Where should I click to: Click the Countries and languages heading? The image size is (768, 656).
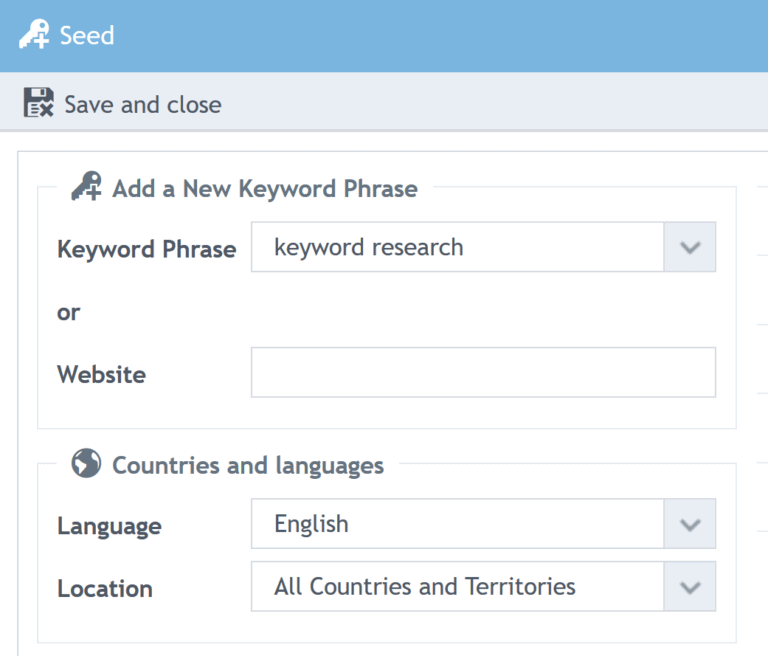tap(248, 465)
